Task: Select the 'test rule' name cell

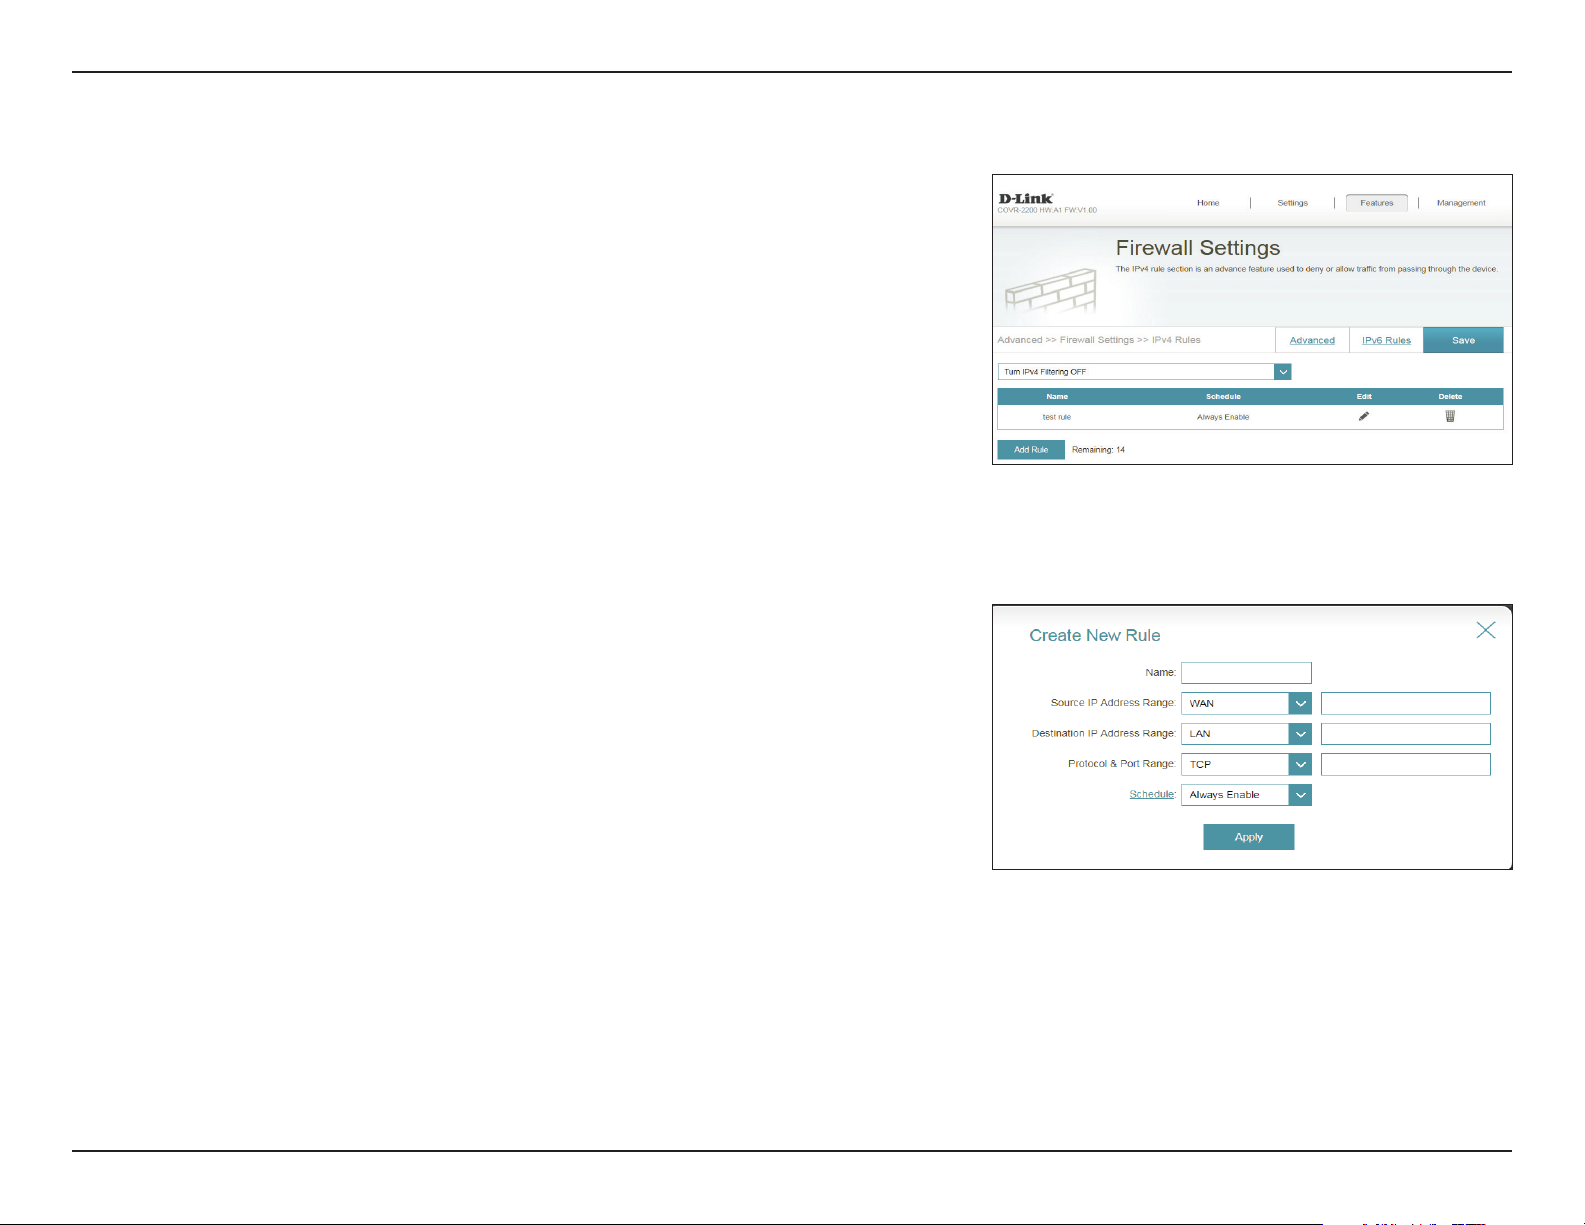Action: coord(1057,417)
